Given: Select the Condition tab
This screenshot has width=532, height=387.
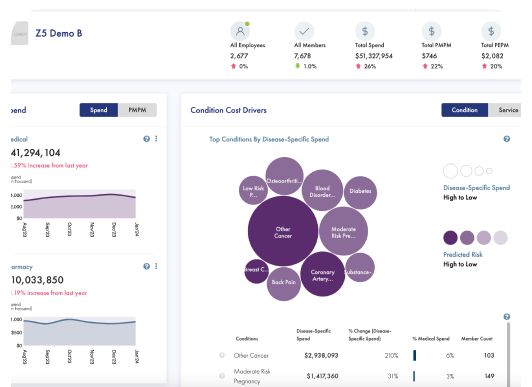Looking at the screenshot, I should 464,110.
